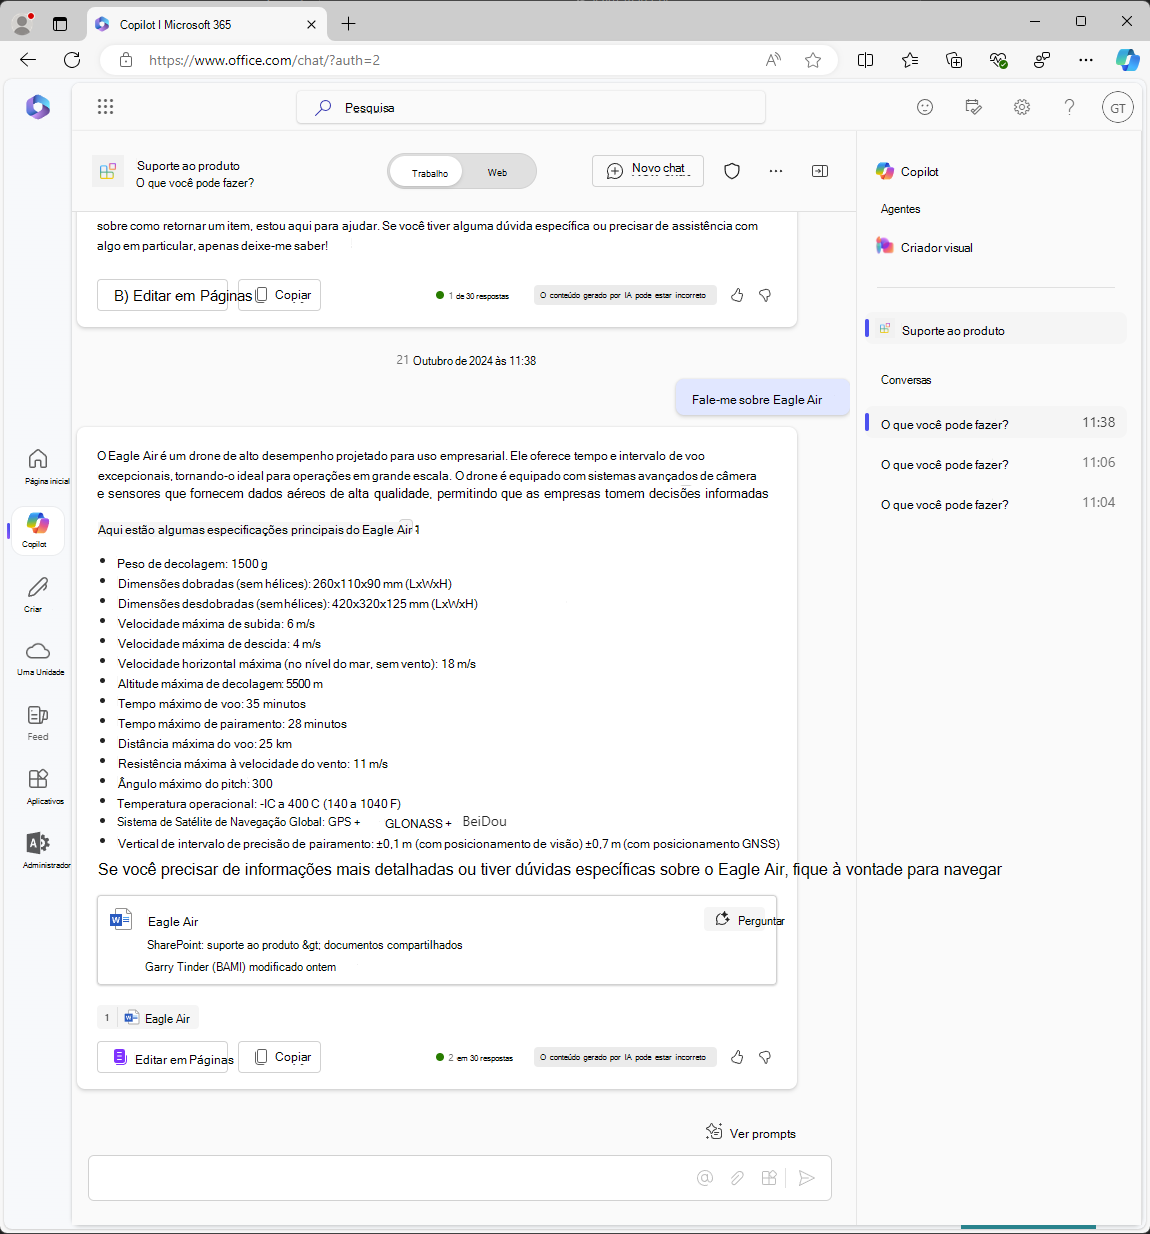Click B) Editar em Páginas button
Image resolution: width=1150 pixels, height=1234 pixels.
(x=163, y=295)
